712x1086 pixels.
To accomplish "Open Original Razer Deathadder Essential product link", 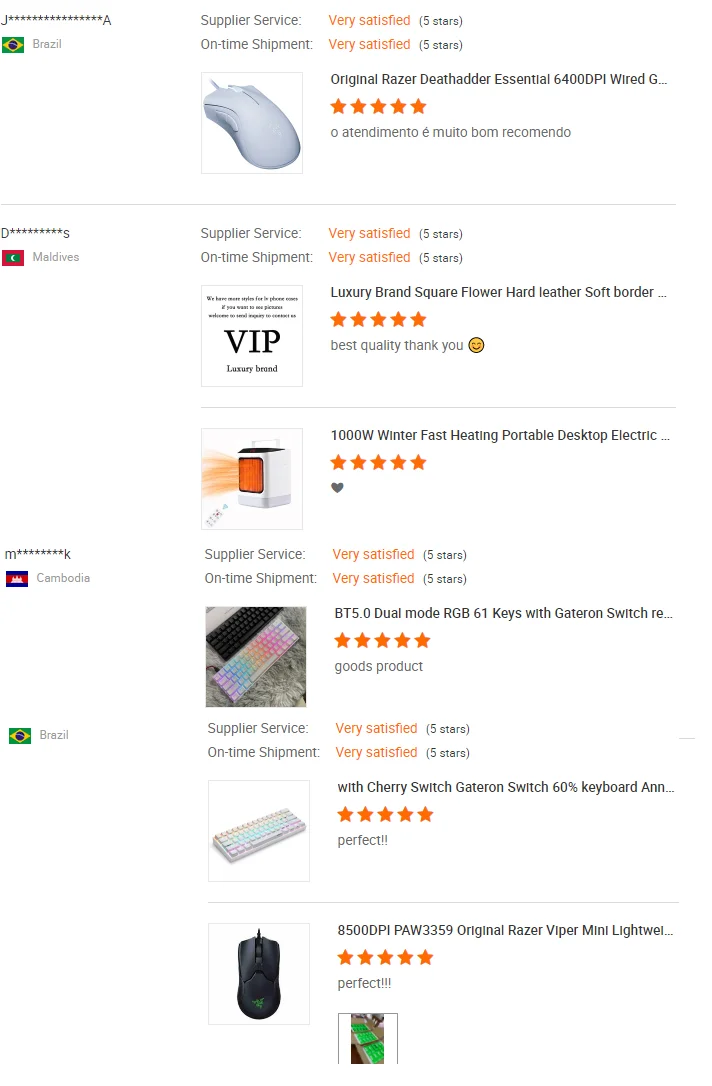I will coord(499,79).
